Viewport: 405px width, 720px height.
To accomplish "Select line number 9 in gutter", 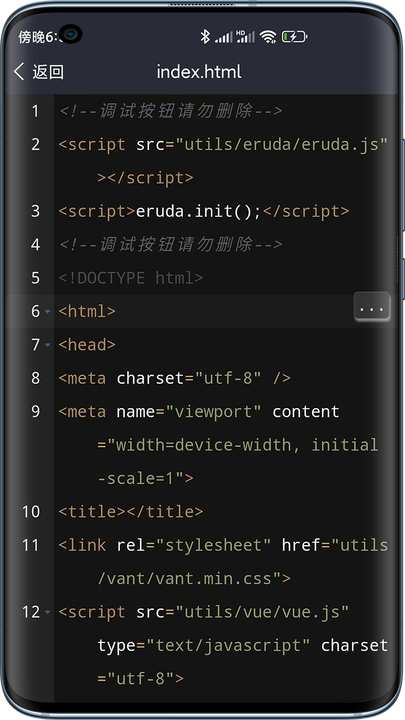I will (35, 411).
